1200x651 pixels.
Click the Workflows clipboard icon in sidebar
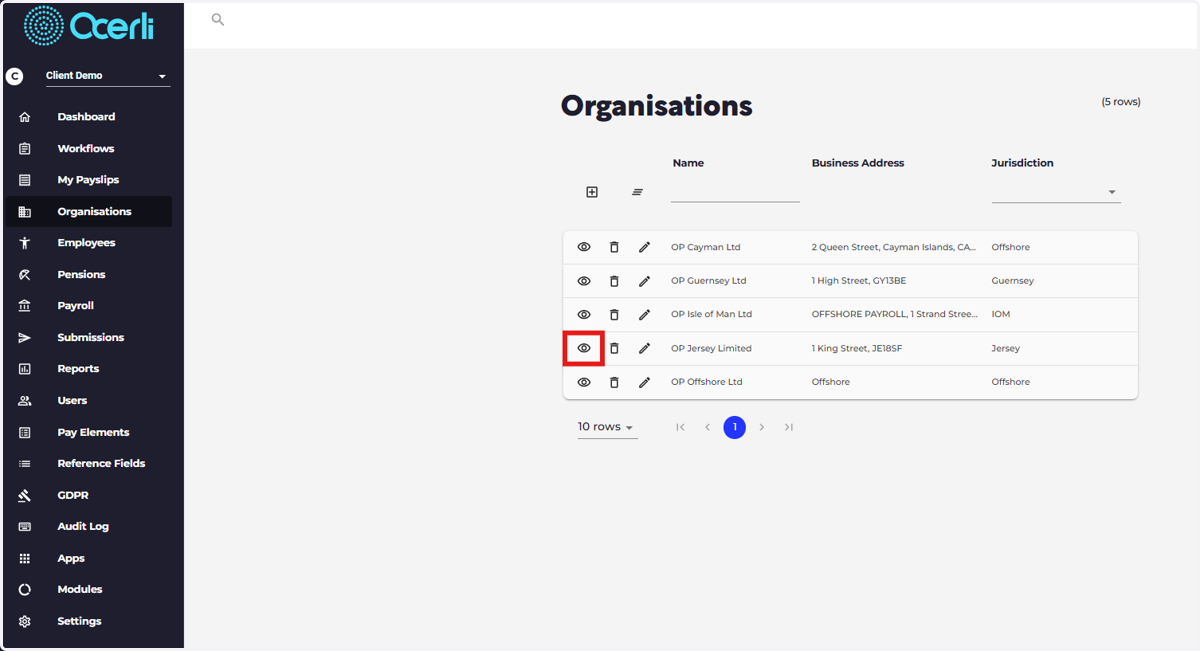pos(25,149)
